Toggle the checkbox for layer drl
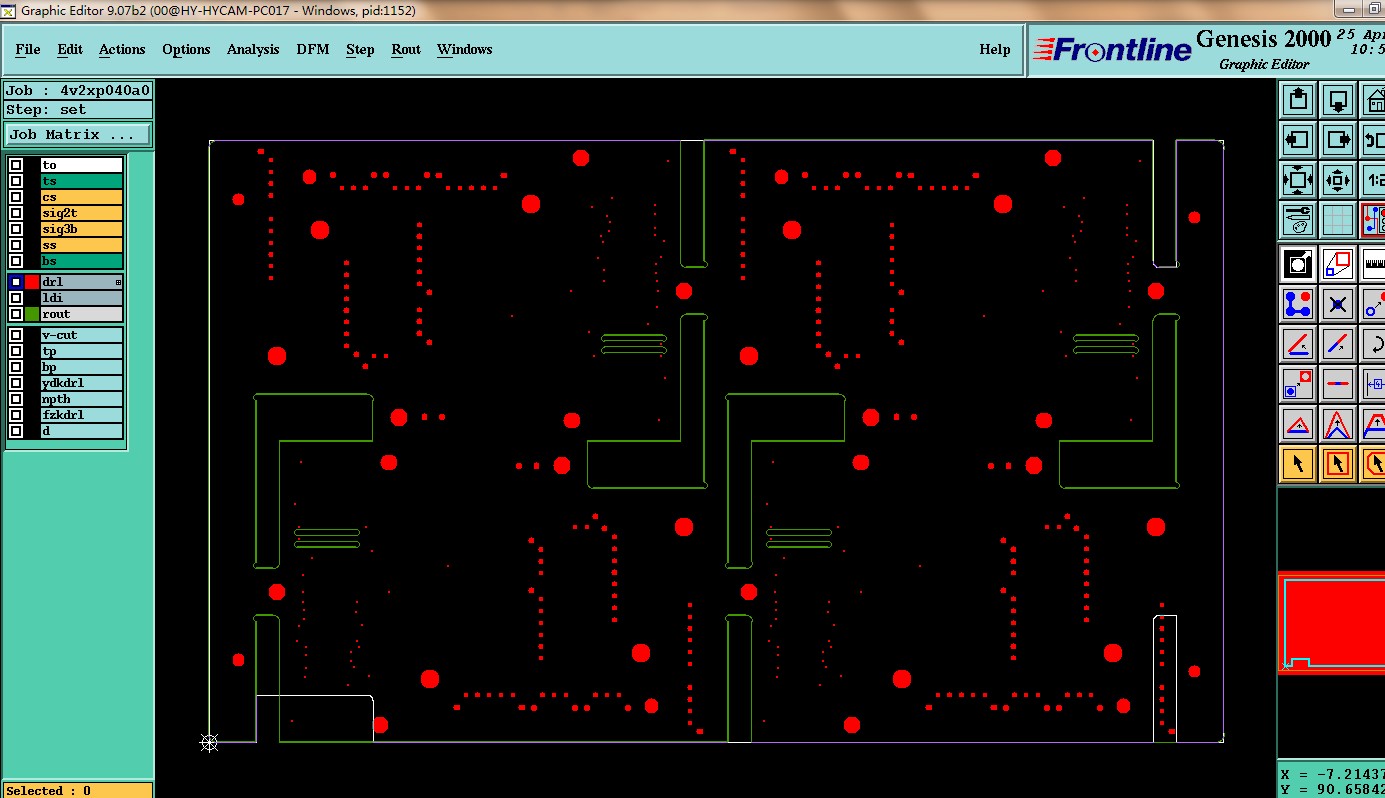The width and height of the screenshot is (1385, 798). [x=16, y=282]
